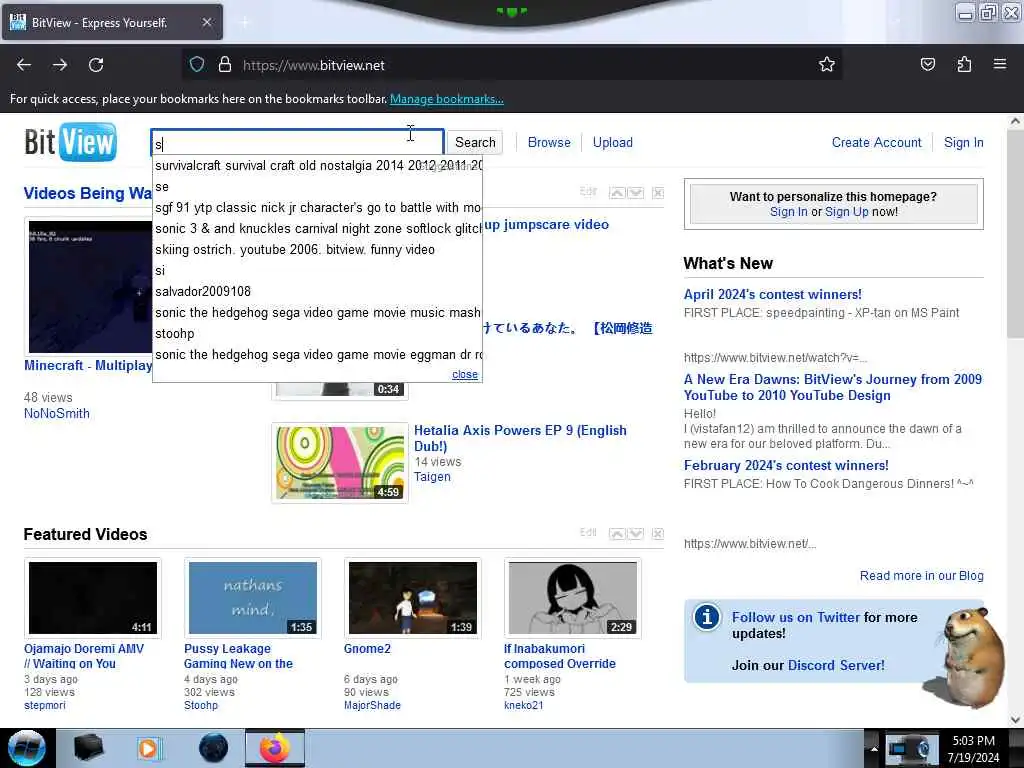The width and height of the screenshot is (1024, 768).
Task: Show hidden system tray icons
Action: click(x=874, y=749)
